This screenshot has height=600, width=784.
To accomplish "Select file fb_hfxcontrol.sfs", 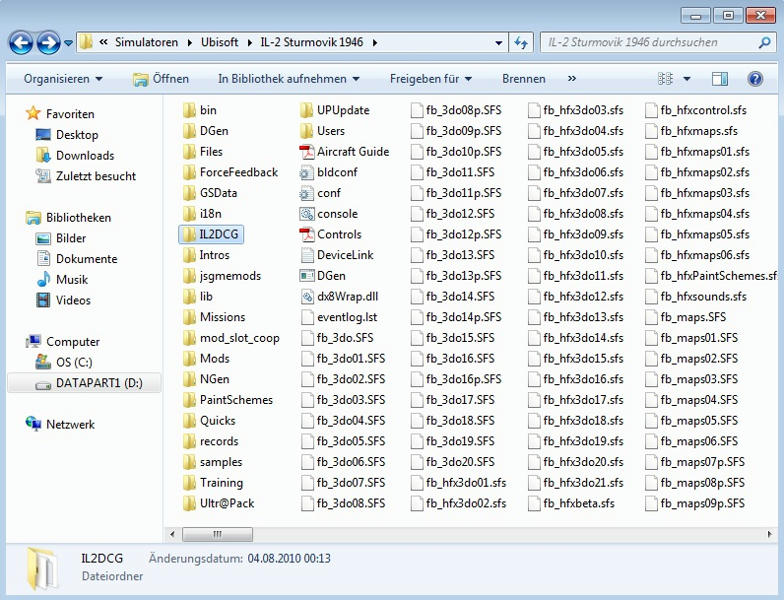I will (x=696, y=110).
